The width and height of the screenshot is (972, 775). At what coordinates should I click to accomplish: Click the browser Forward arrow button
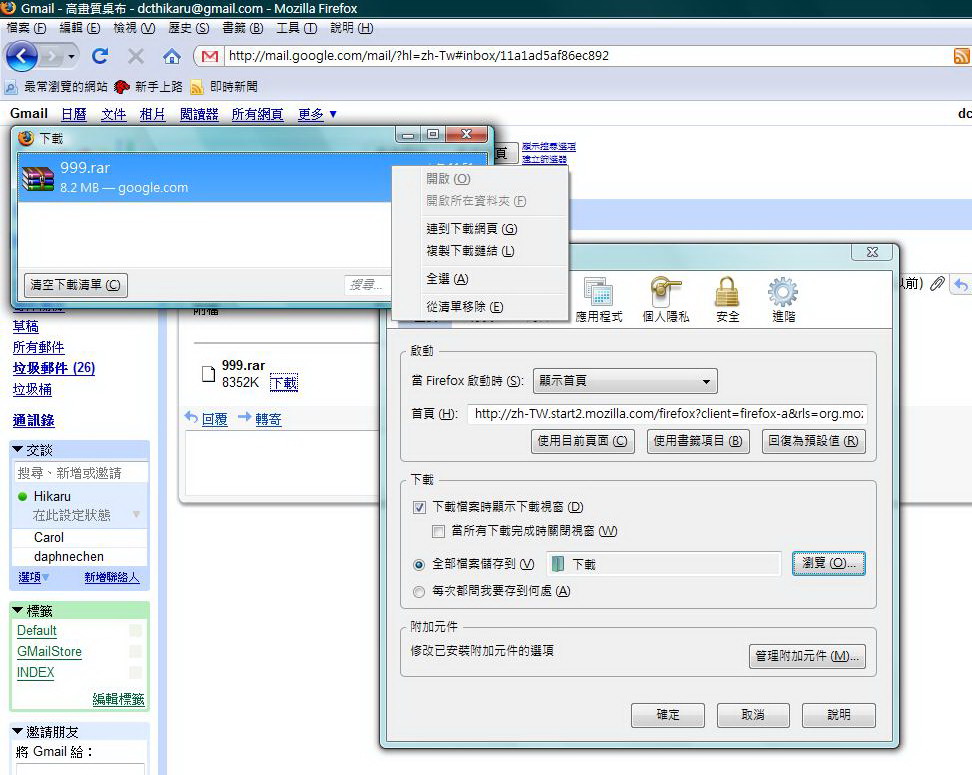tap(52, 57)
